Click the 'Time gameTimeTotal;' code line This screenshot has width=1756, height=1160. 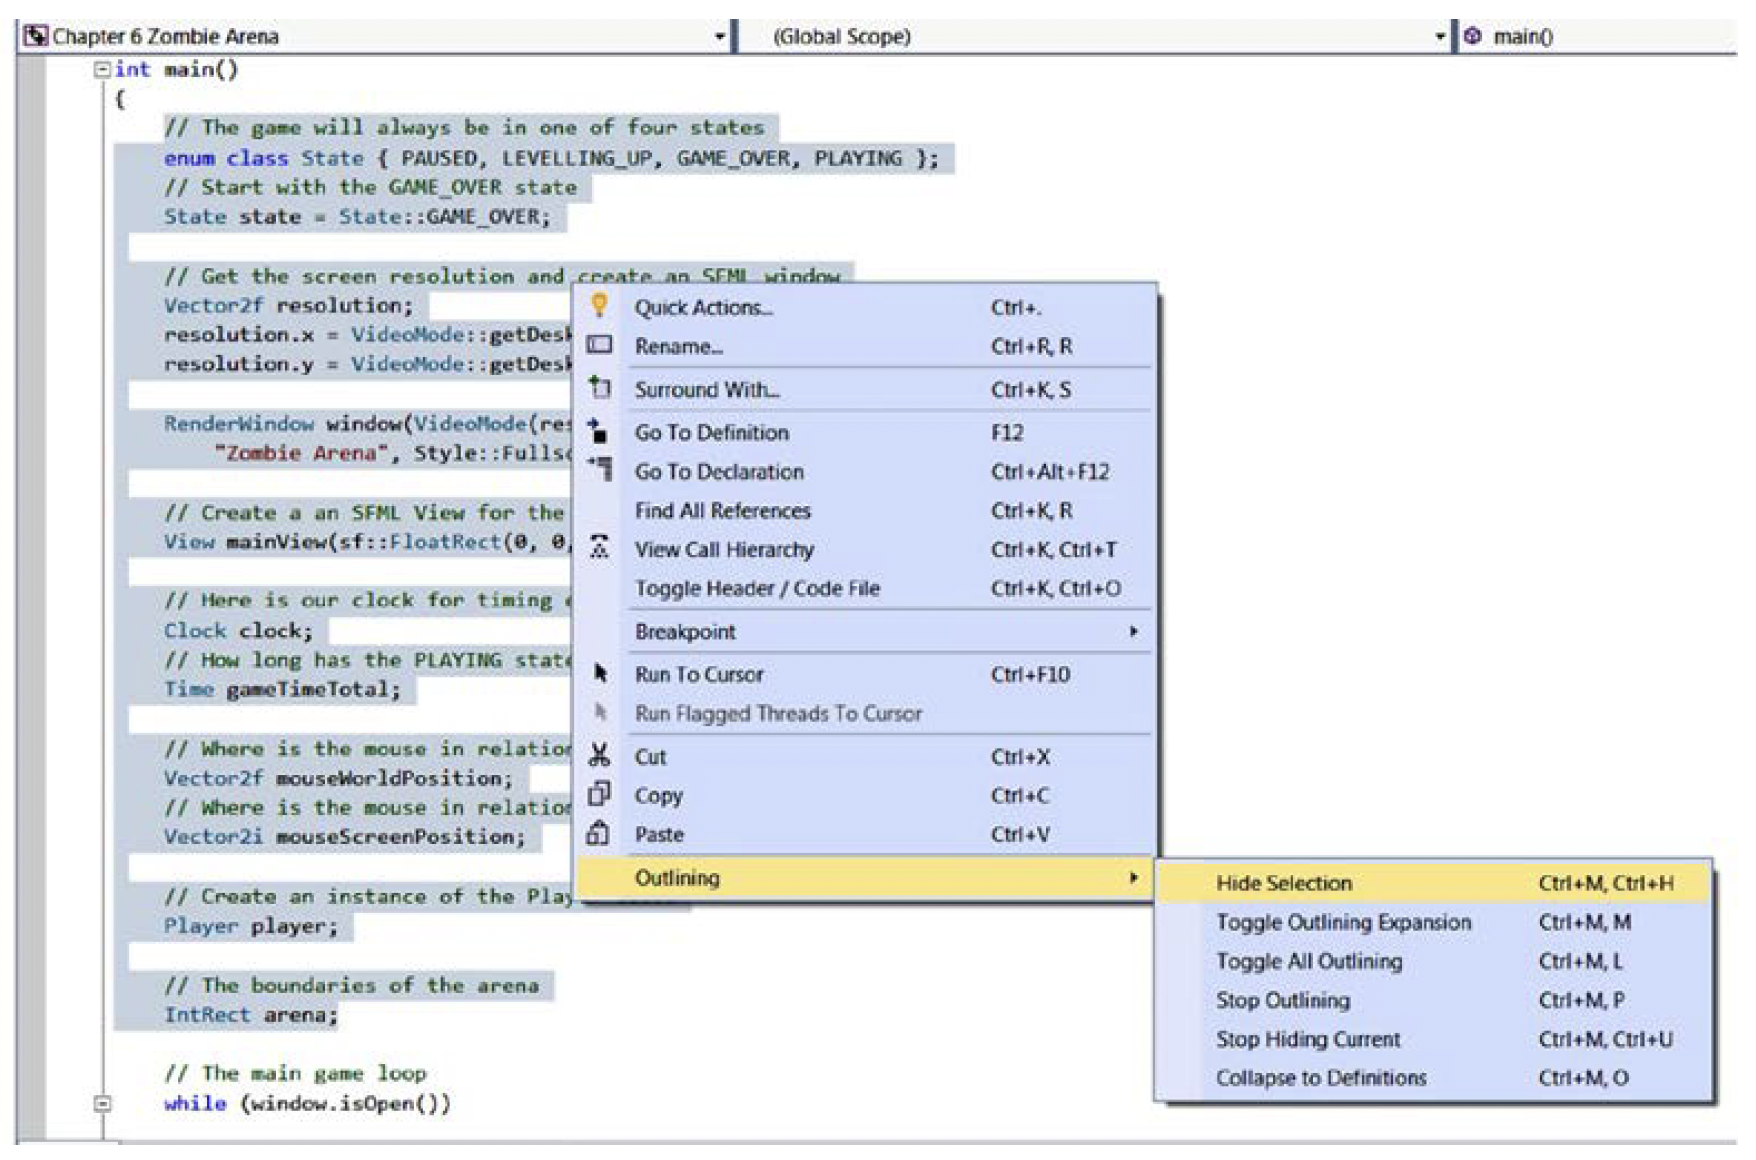click(x=282, y=689)
